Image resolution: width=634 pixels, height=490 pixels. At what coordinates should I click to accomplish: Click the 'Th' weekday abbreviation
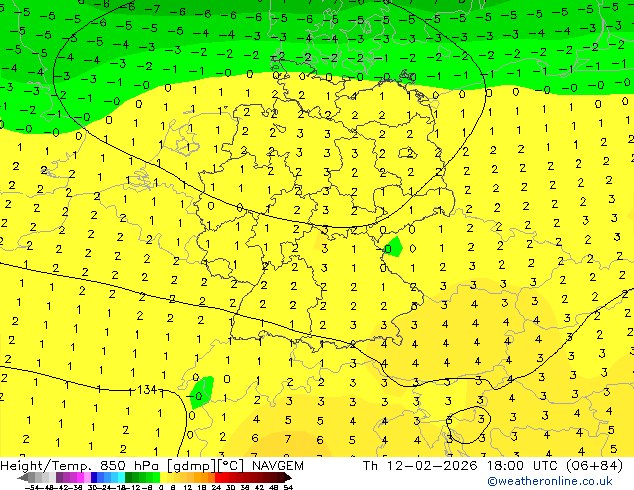pos(370,466)
